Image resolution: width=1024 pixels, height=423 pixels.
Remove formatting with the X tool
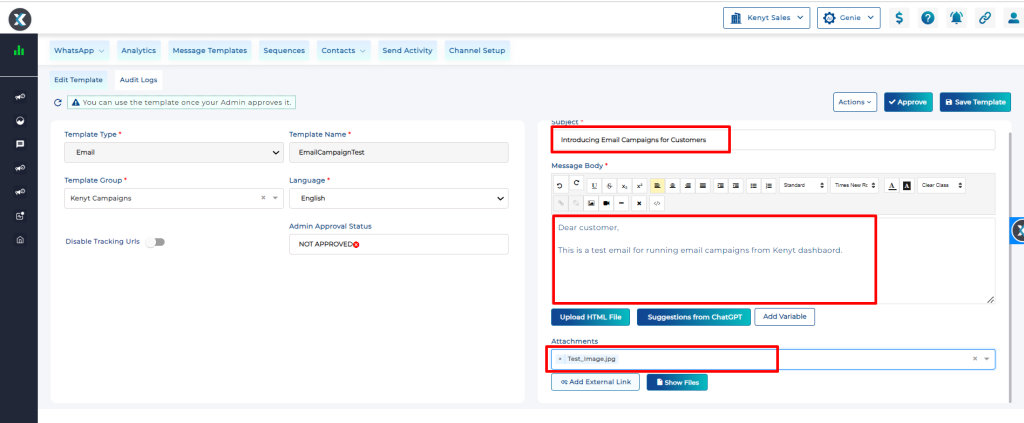tap(639, 203)
